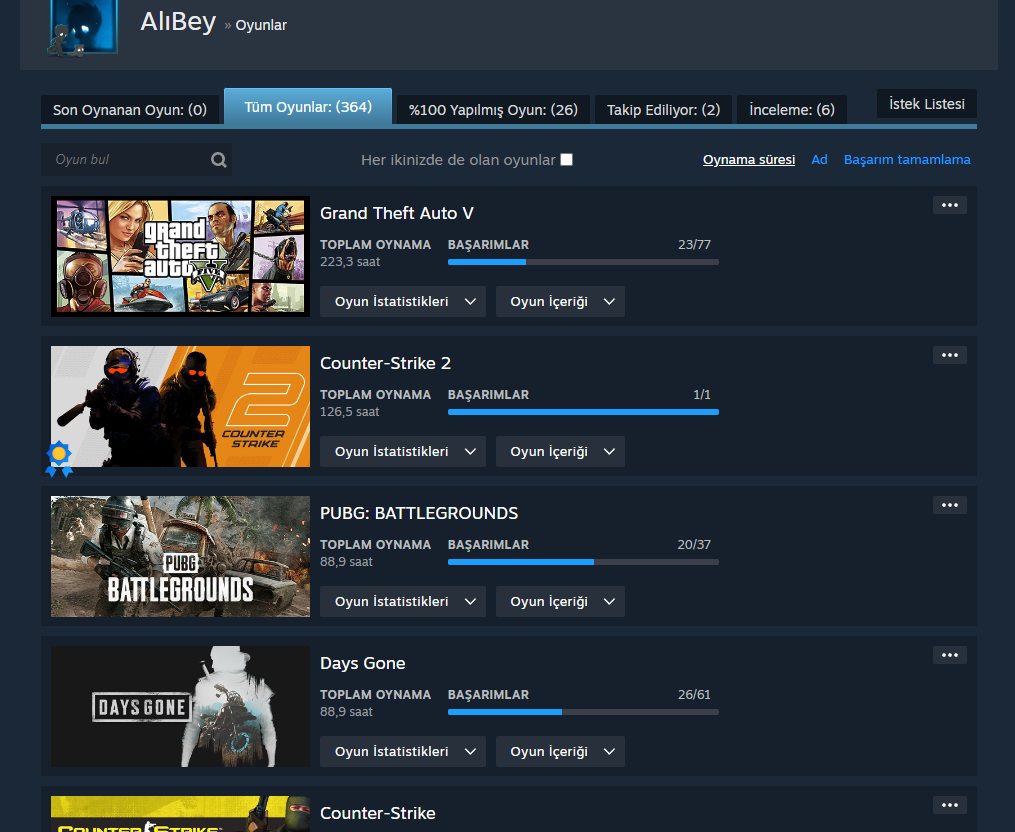Select the Tüm Oyunlar (364) tab
This screenshot has height=832, width=1015.
click(x=308, y=106)
